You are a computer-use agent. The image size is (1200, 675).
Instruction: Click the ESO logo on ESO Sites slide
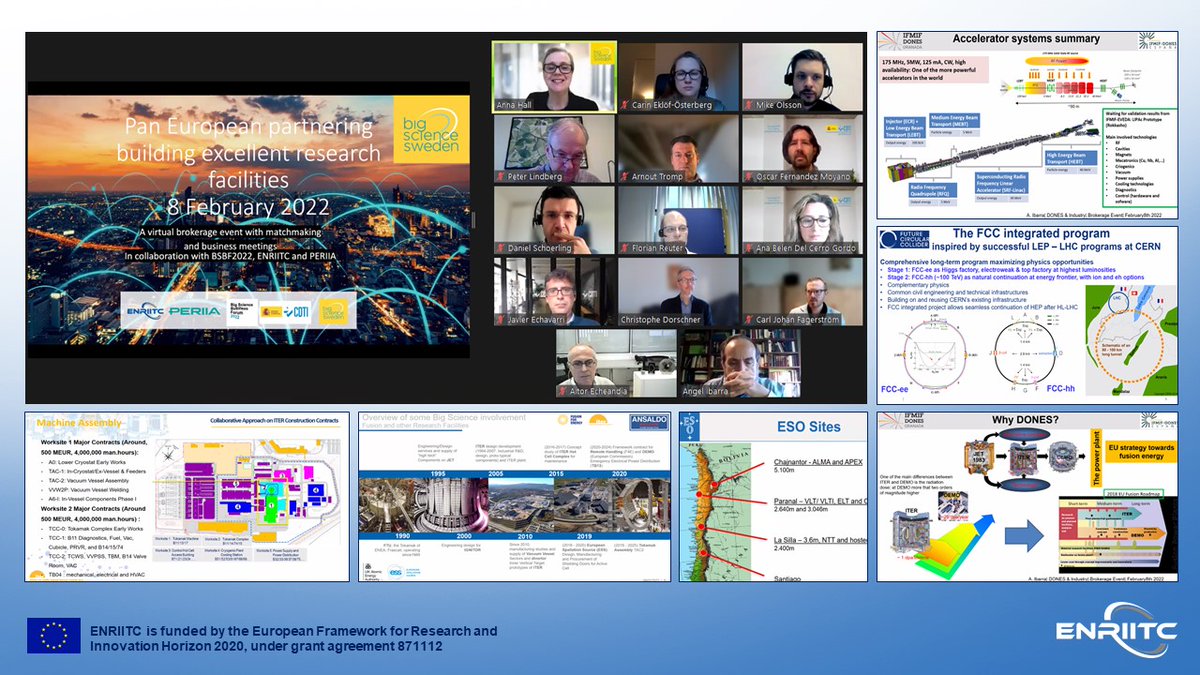pos(691,427)
